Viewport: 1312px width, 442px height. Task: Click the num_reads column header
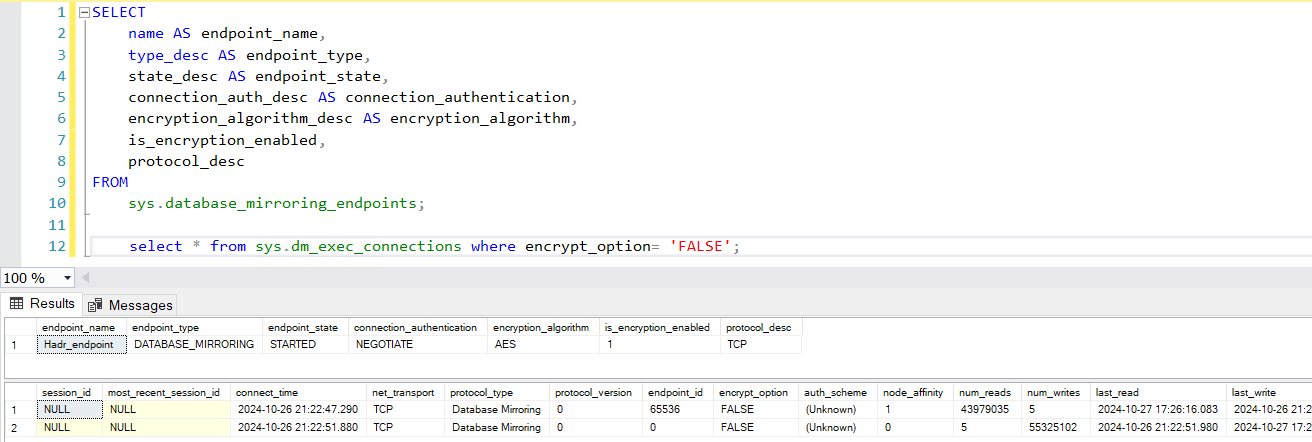click(989, 393)
